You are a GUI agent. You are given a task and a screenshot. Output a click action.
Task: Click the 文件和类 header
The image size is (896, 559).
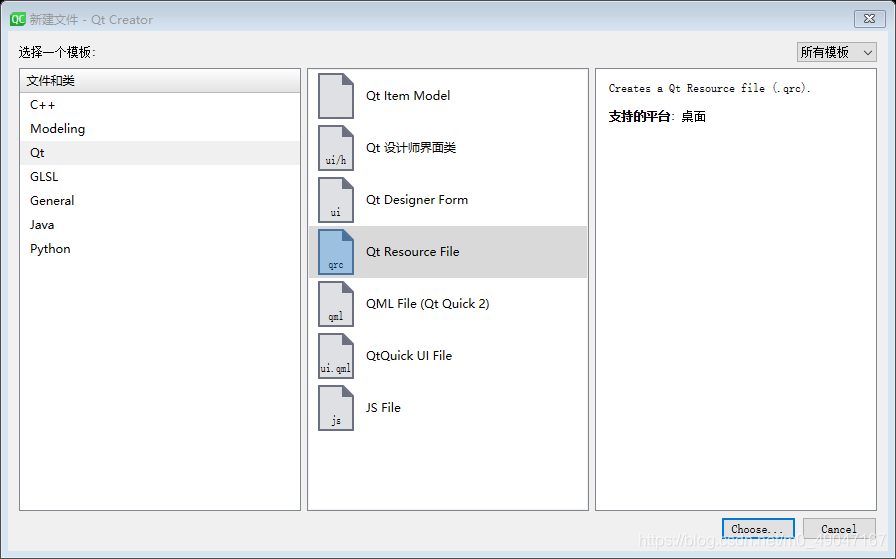click(160, 81)
